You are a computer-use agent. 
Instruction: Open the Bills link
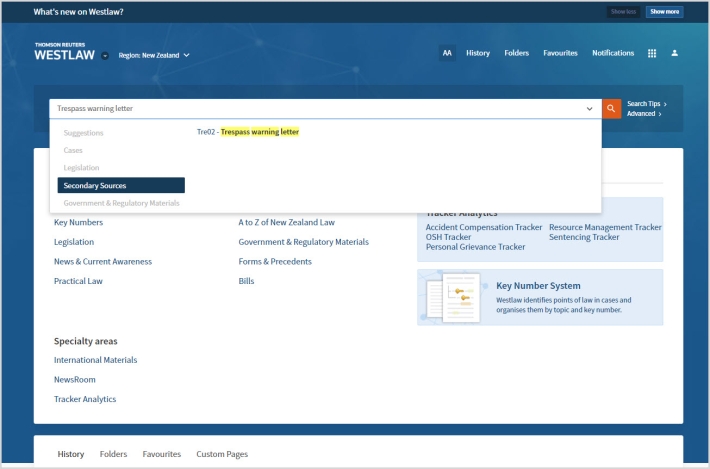pos(246,281)
